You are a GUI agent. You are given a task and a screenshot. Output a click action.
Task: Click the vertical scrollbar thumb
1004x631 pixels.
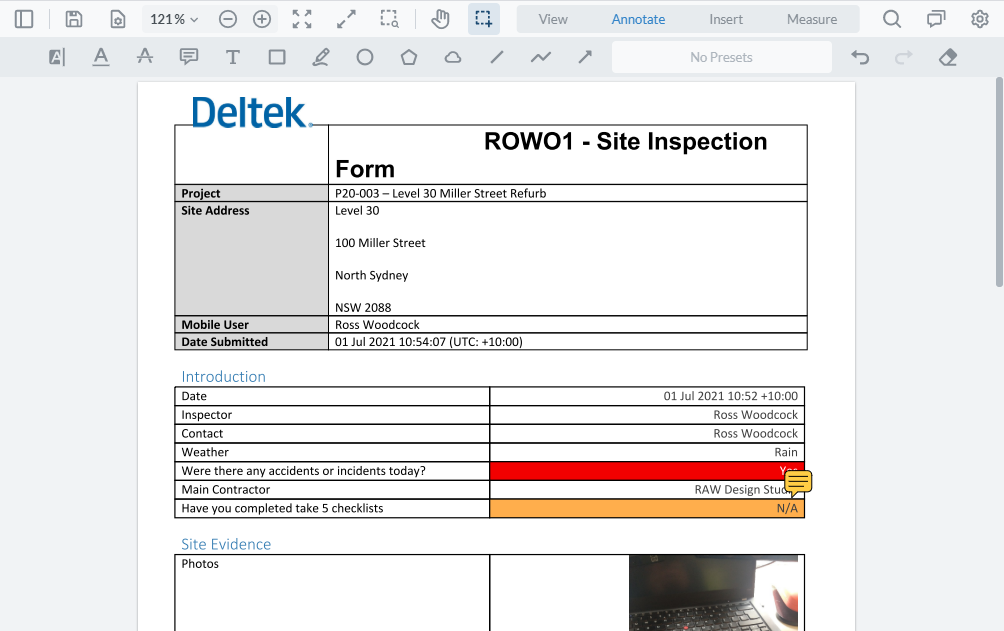[x=999, y=182]
